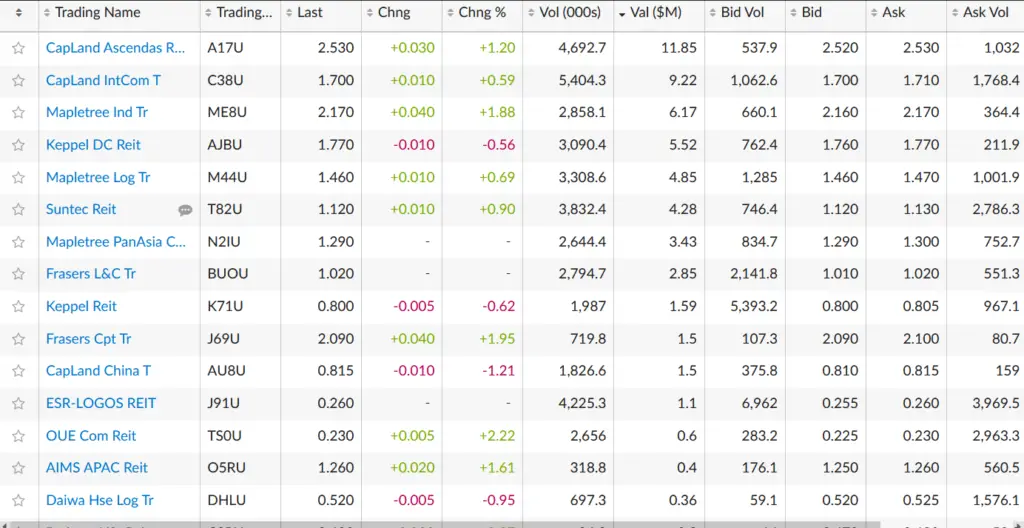This screenshot has height=528, width=1024.
Task: Open Daiwa Hse Log Tr link
Action: click(99, 501)
